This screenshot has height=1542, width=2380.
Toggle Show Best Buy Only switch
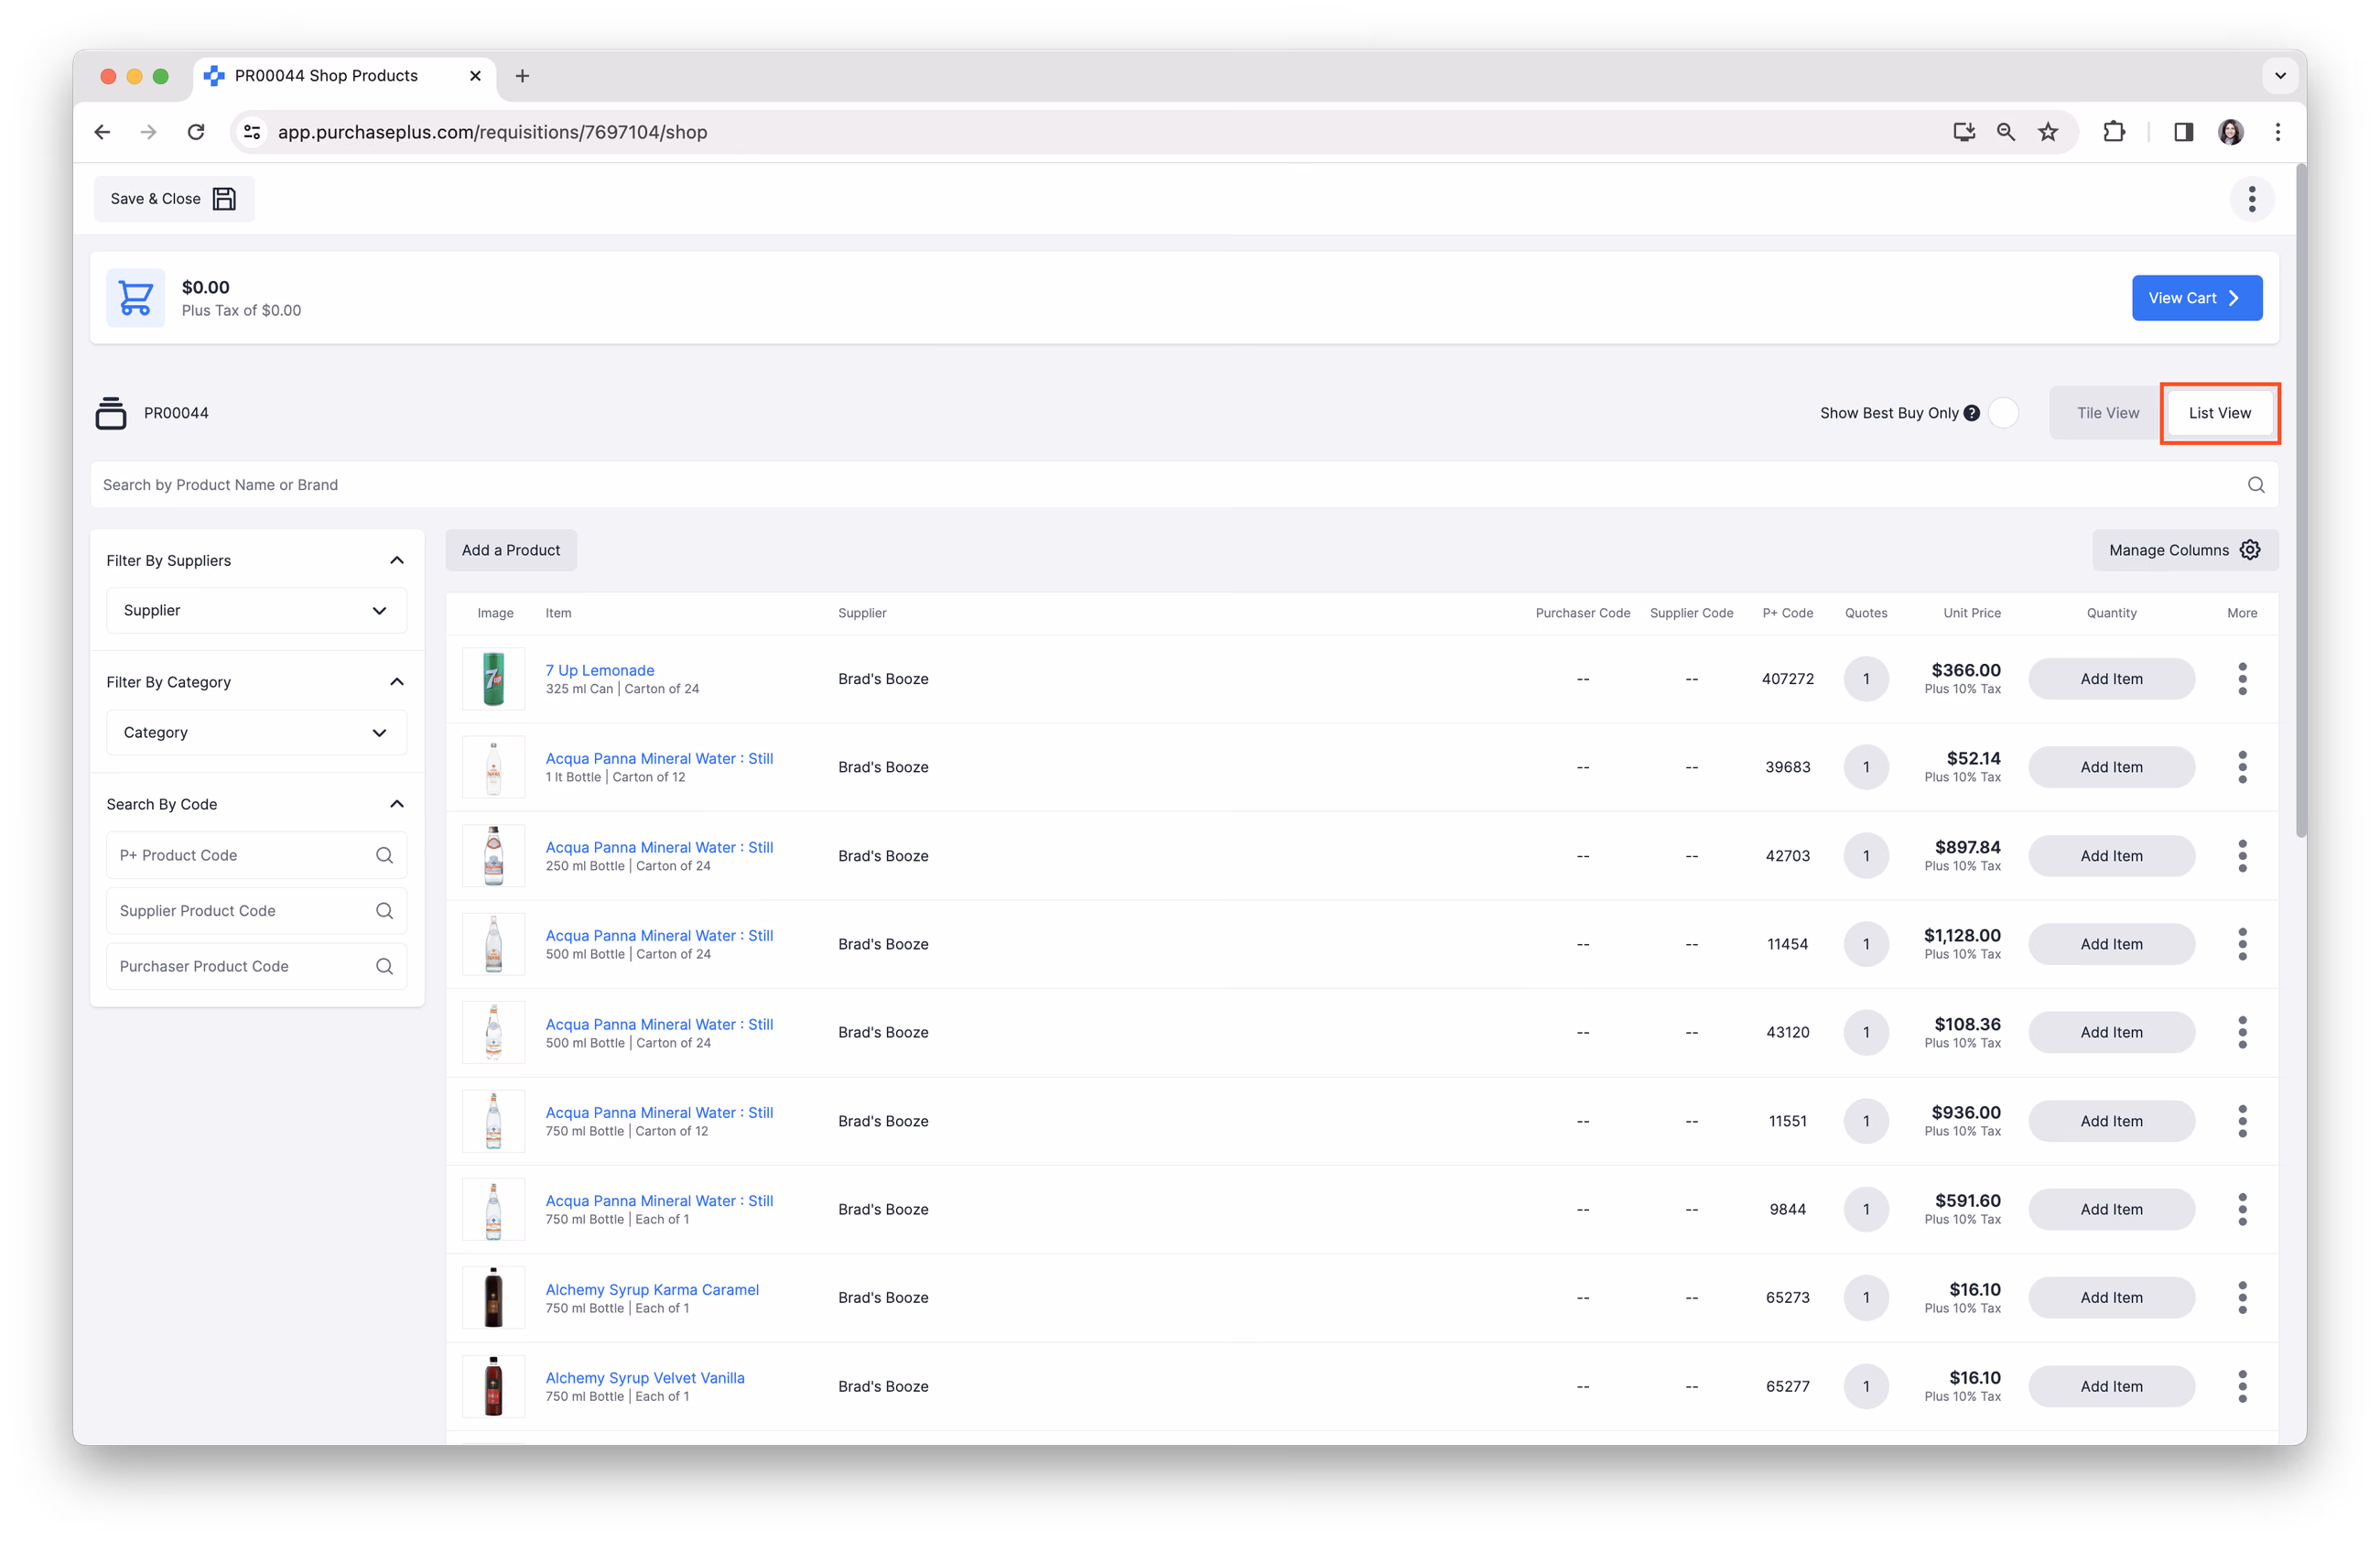coord(2003,413)
